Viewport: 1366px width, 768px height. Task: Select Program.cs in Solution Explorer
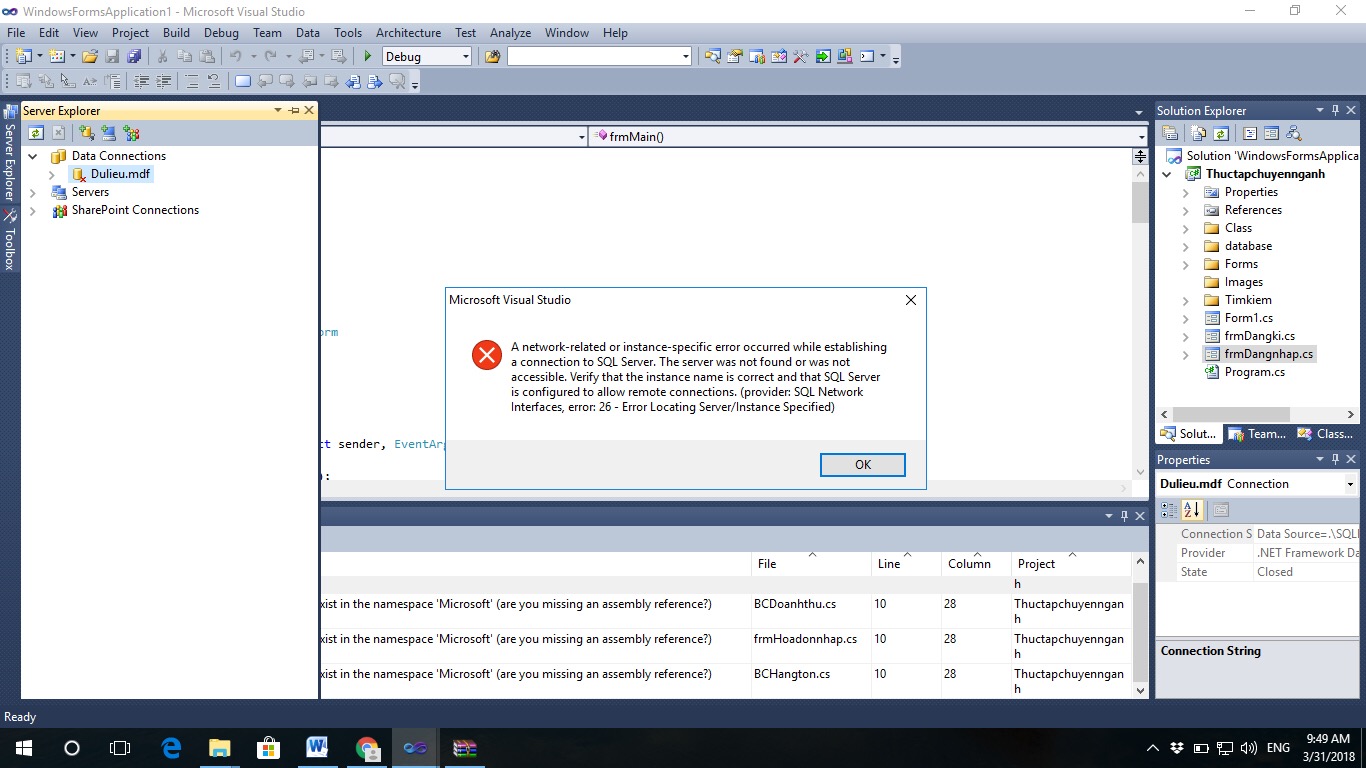point(1254,372)
